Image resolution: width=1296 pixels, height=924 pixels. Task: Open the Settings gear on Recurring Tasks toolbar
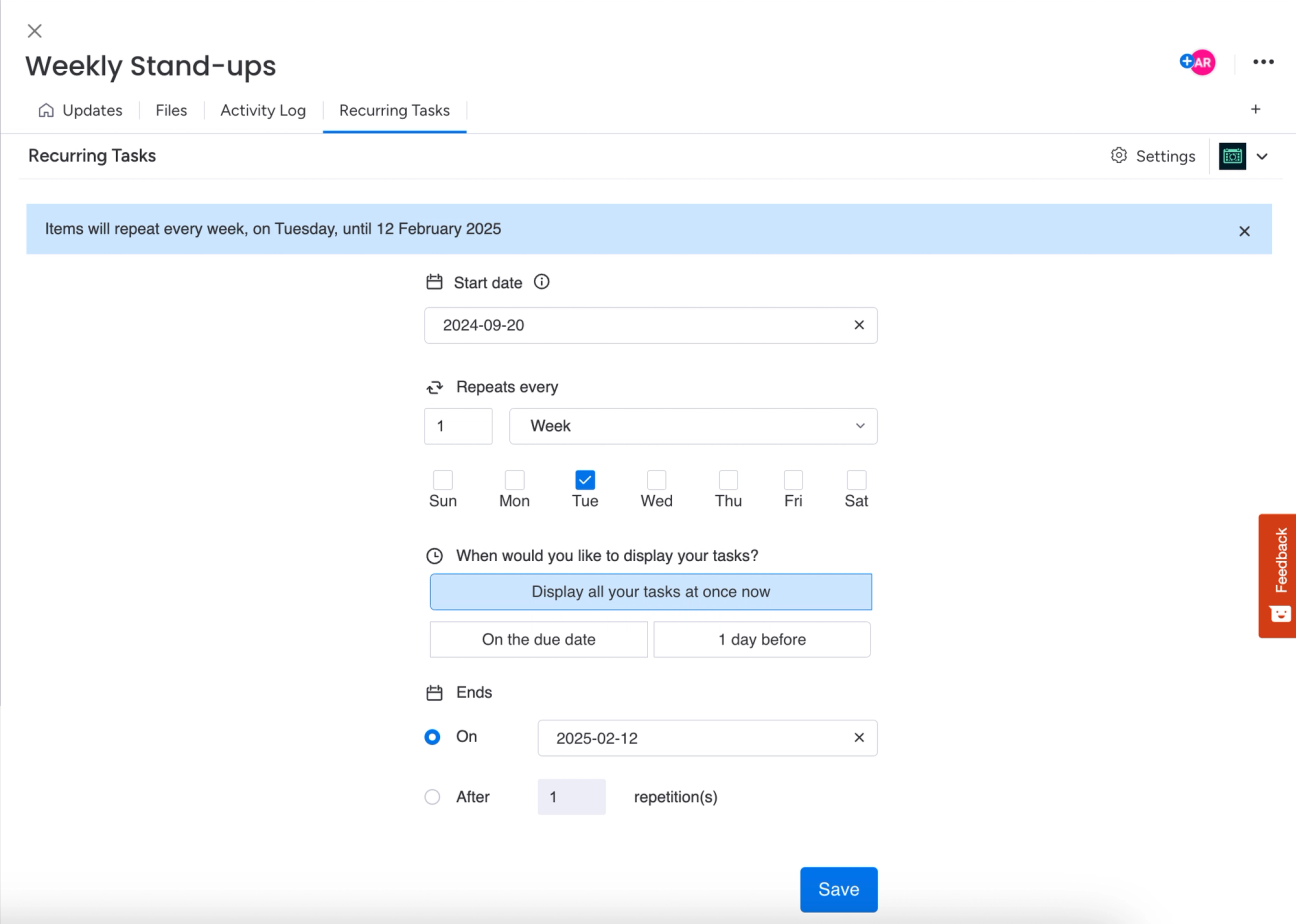[x=1118, y=156]
